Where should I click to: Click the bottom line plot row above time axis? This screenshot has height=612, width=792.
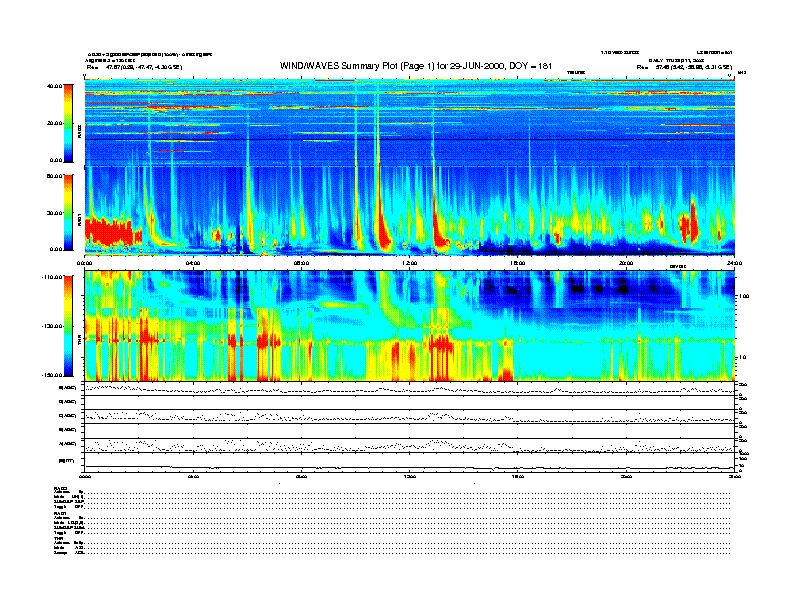[410, 463]
